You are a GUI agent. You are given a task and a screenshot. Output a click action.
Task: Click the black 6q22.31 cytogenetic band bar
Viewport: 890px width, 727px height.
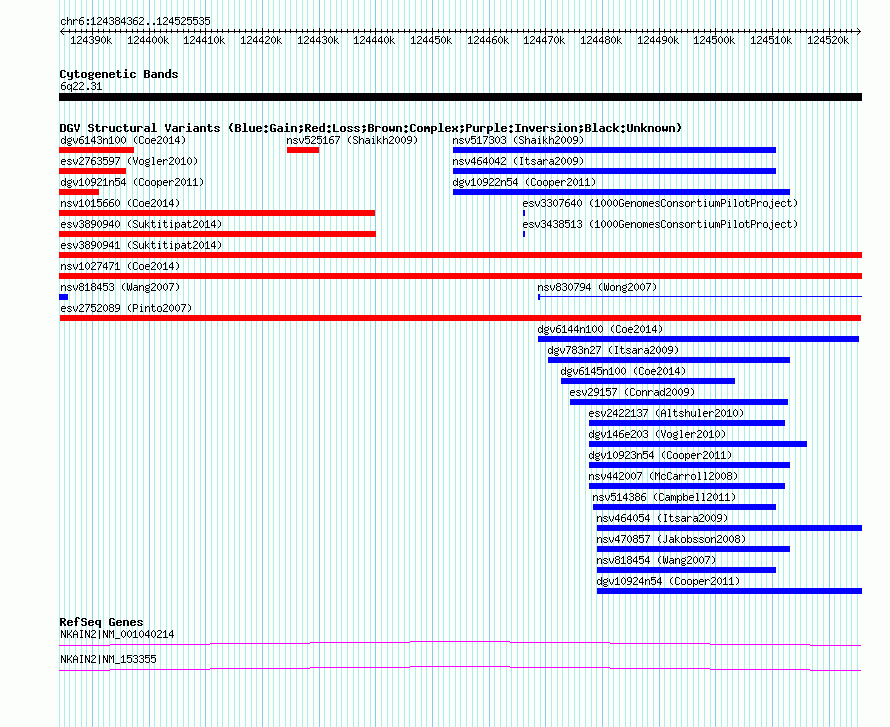pyautogui.click(x=460, y=97)
